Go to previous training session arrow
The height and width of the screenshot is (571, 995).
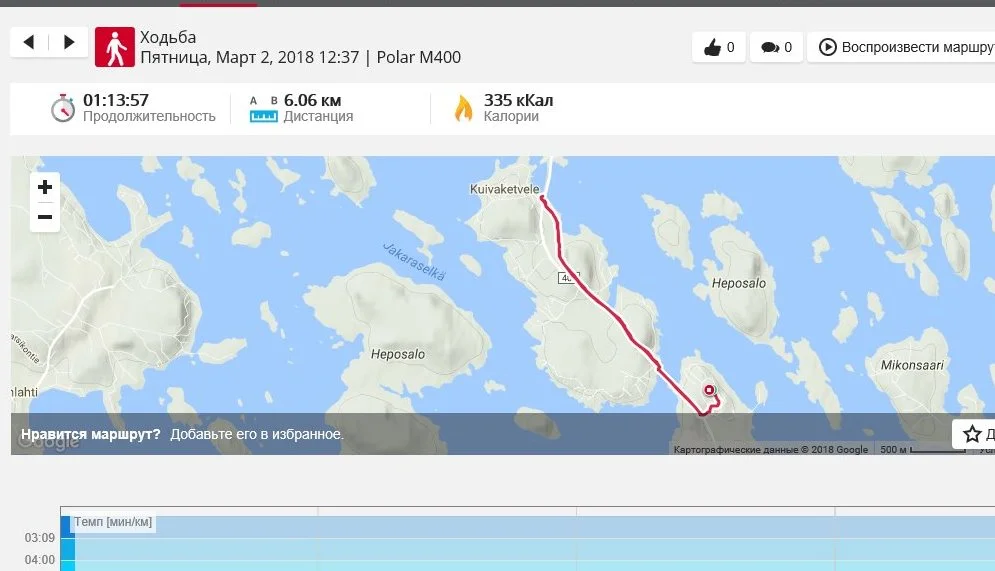point(29,43)
